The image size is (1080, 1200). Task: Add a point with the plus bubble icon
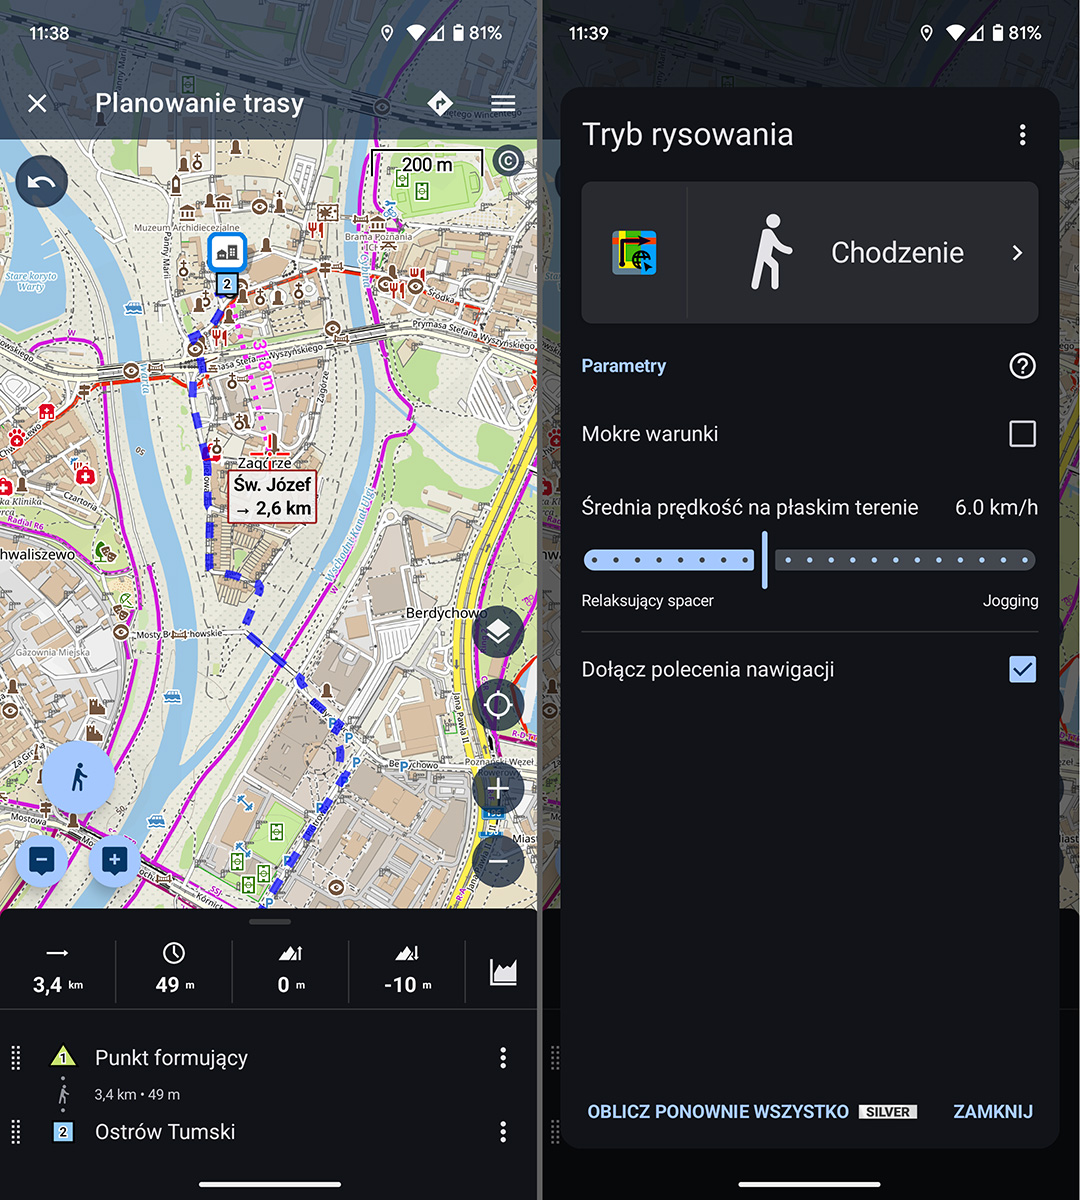pos(112,861)
